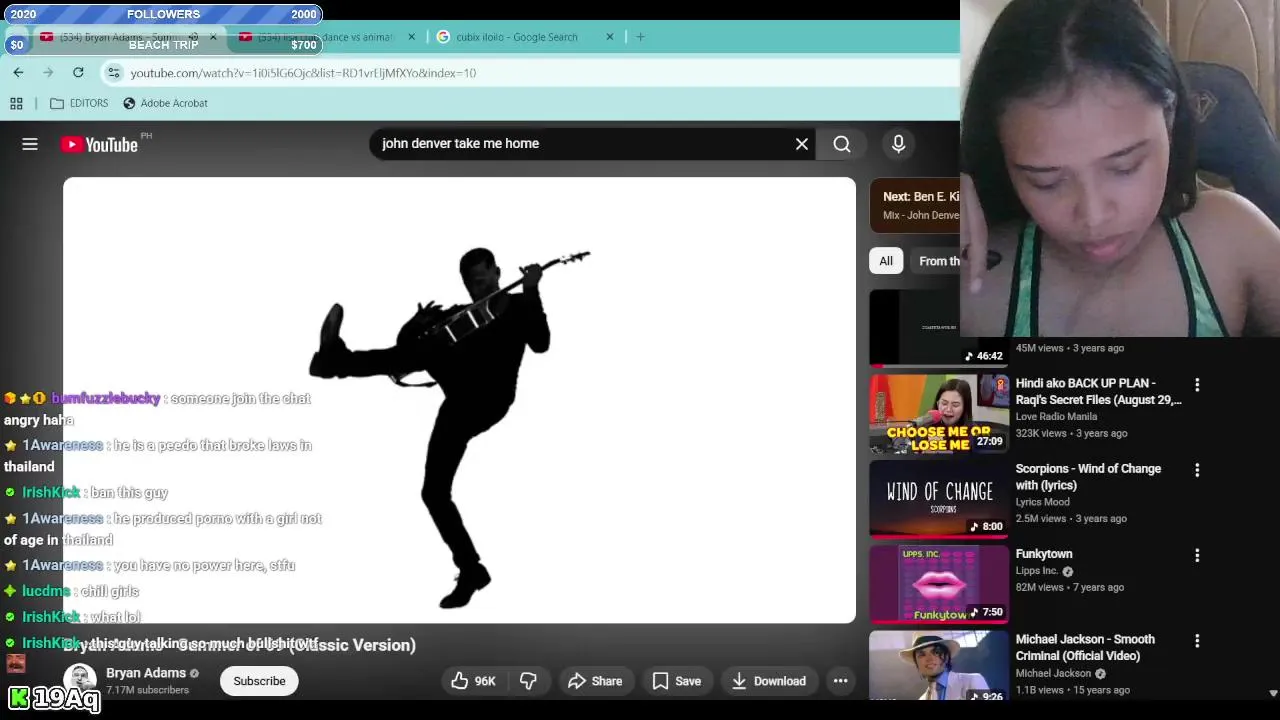This screenshot has height=720, width=1280.
Task: Close the dance vs animation tab
Action: click(411, 37)
